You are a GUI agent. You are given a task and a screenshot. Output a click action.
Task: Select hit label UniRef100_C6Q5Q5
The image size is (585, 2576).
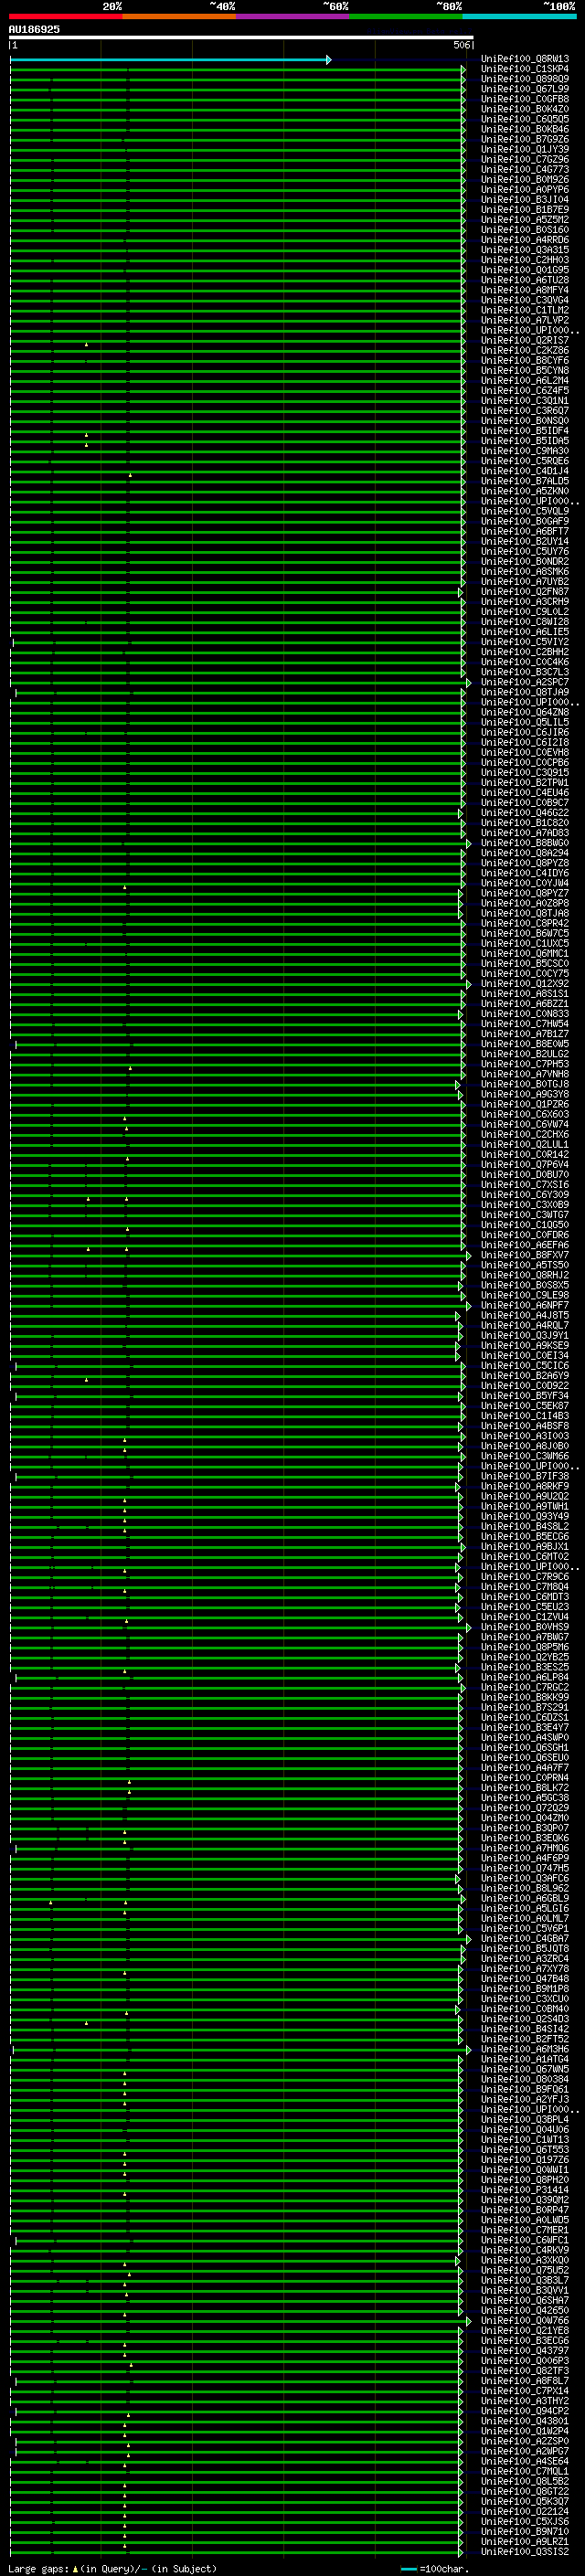525,119
